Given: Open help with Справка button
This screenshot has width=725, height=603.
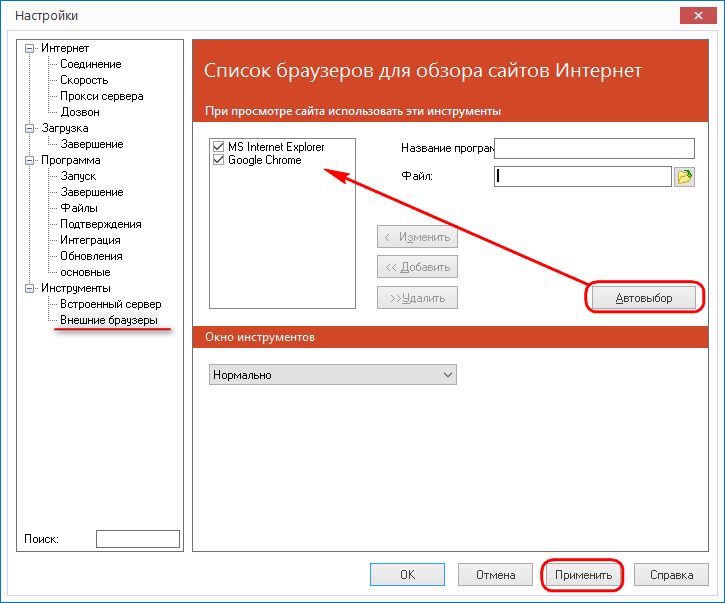Looking at the screenshot, I should point(671,575).
